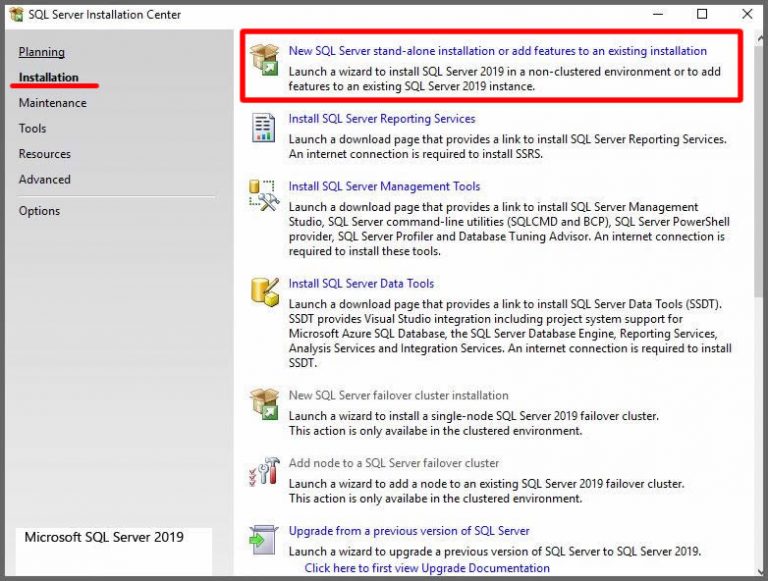768x581 pixels.
Task: Click the failover cluster installation box icon
Action: (x=264, y=404)
